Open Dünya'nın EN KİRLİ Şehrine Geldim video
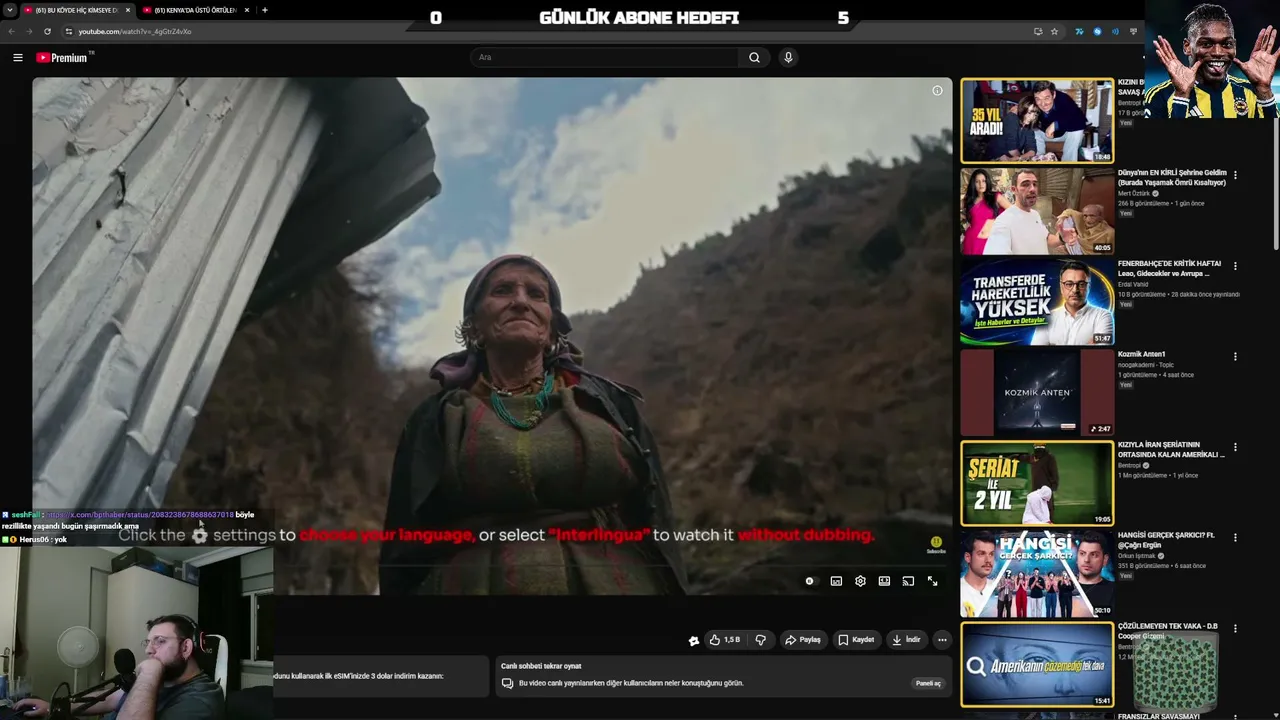This screenshot has width=1280, height=720. click(1172, 178)
